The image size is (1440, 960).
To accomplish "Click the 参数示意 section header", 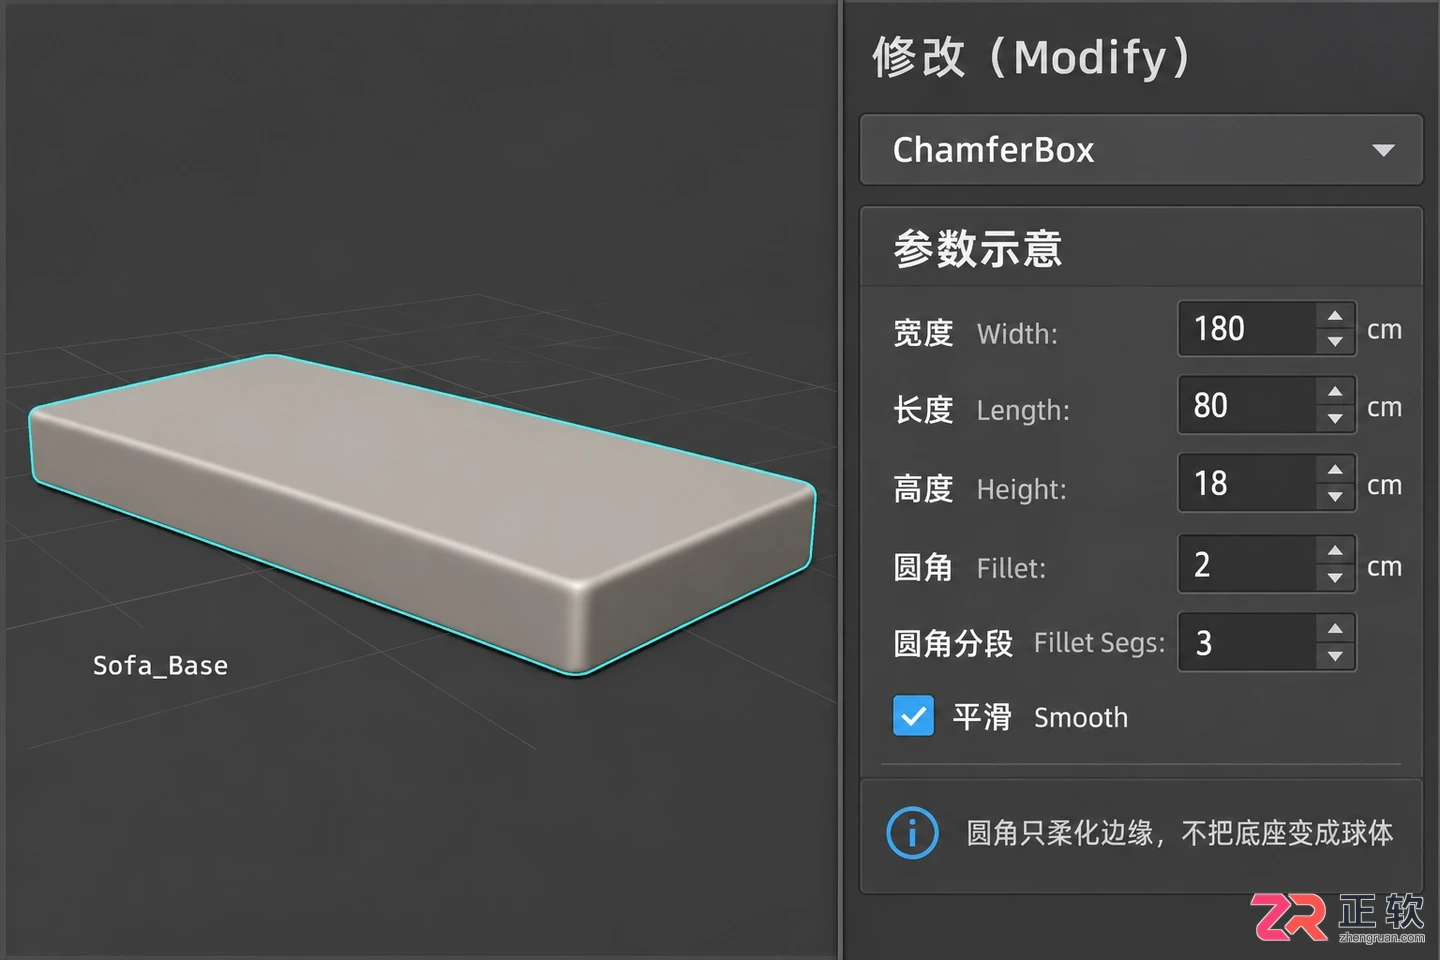I will coord(978,248).
